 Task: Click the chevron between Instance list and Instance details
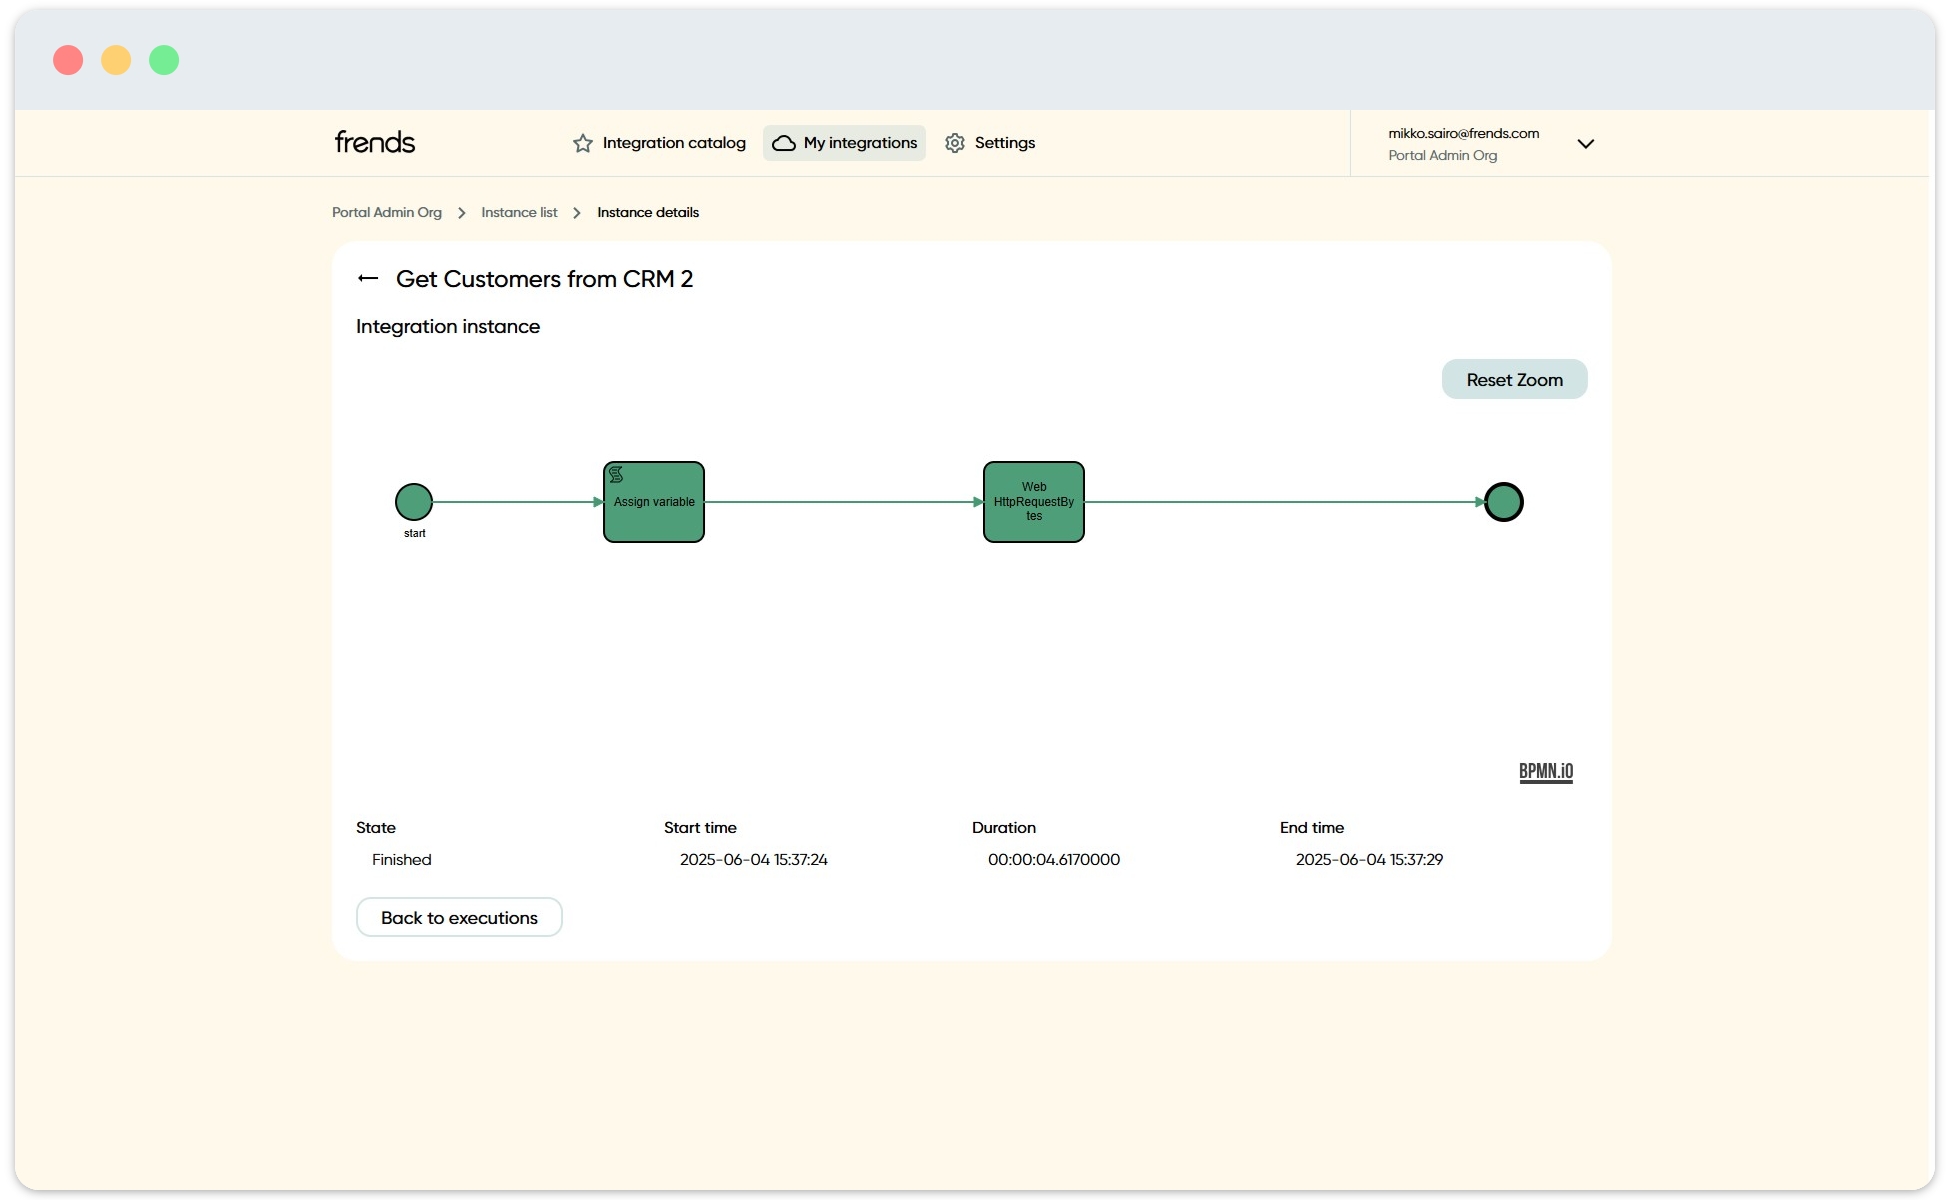click(x=576, y=212)
